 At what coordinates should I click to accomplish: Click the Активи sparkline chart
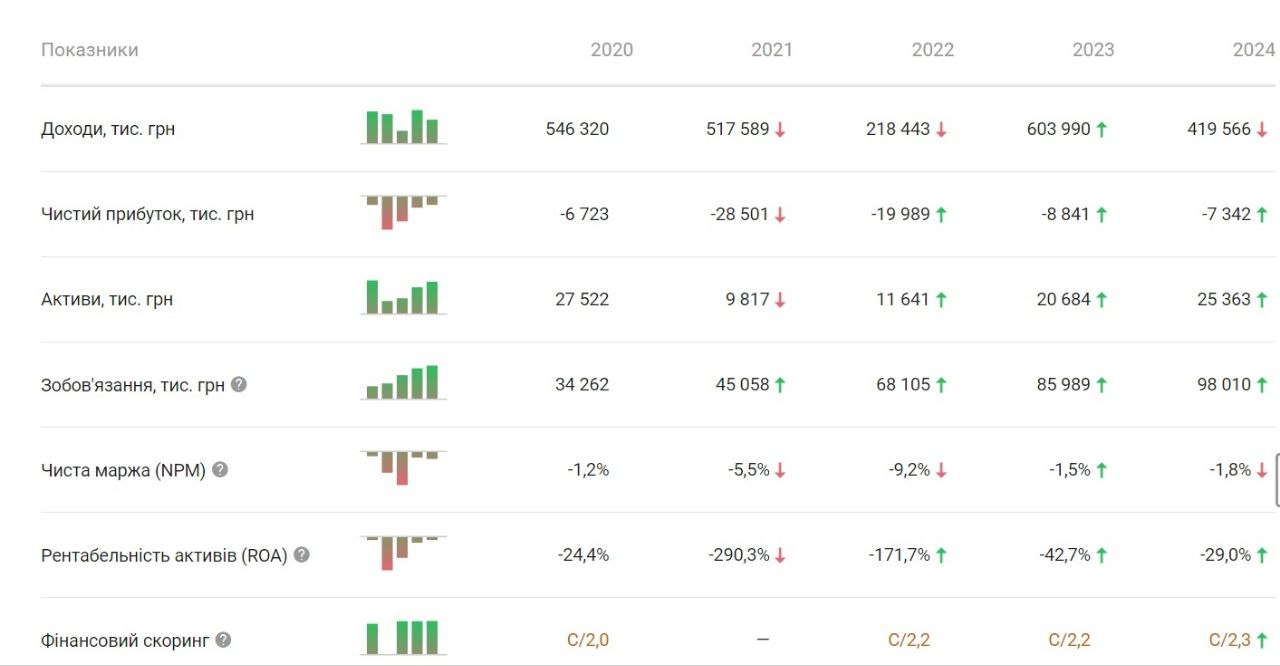(403, 297)
